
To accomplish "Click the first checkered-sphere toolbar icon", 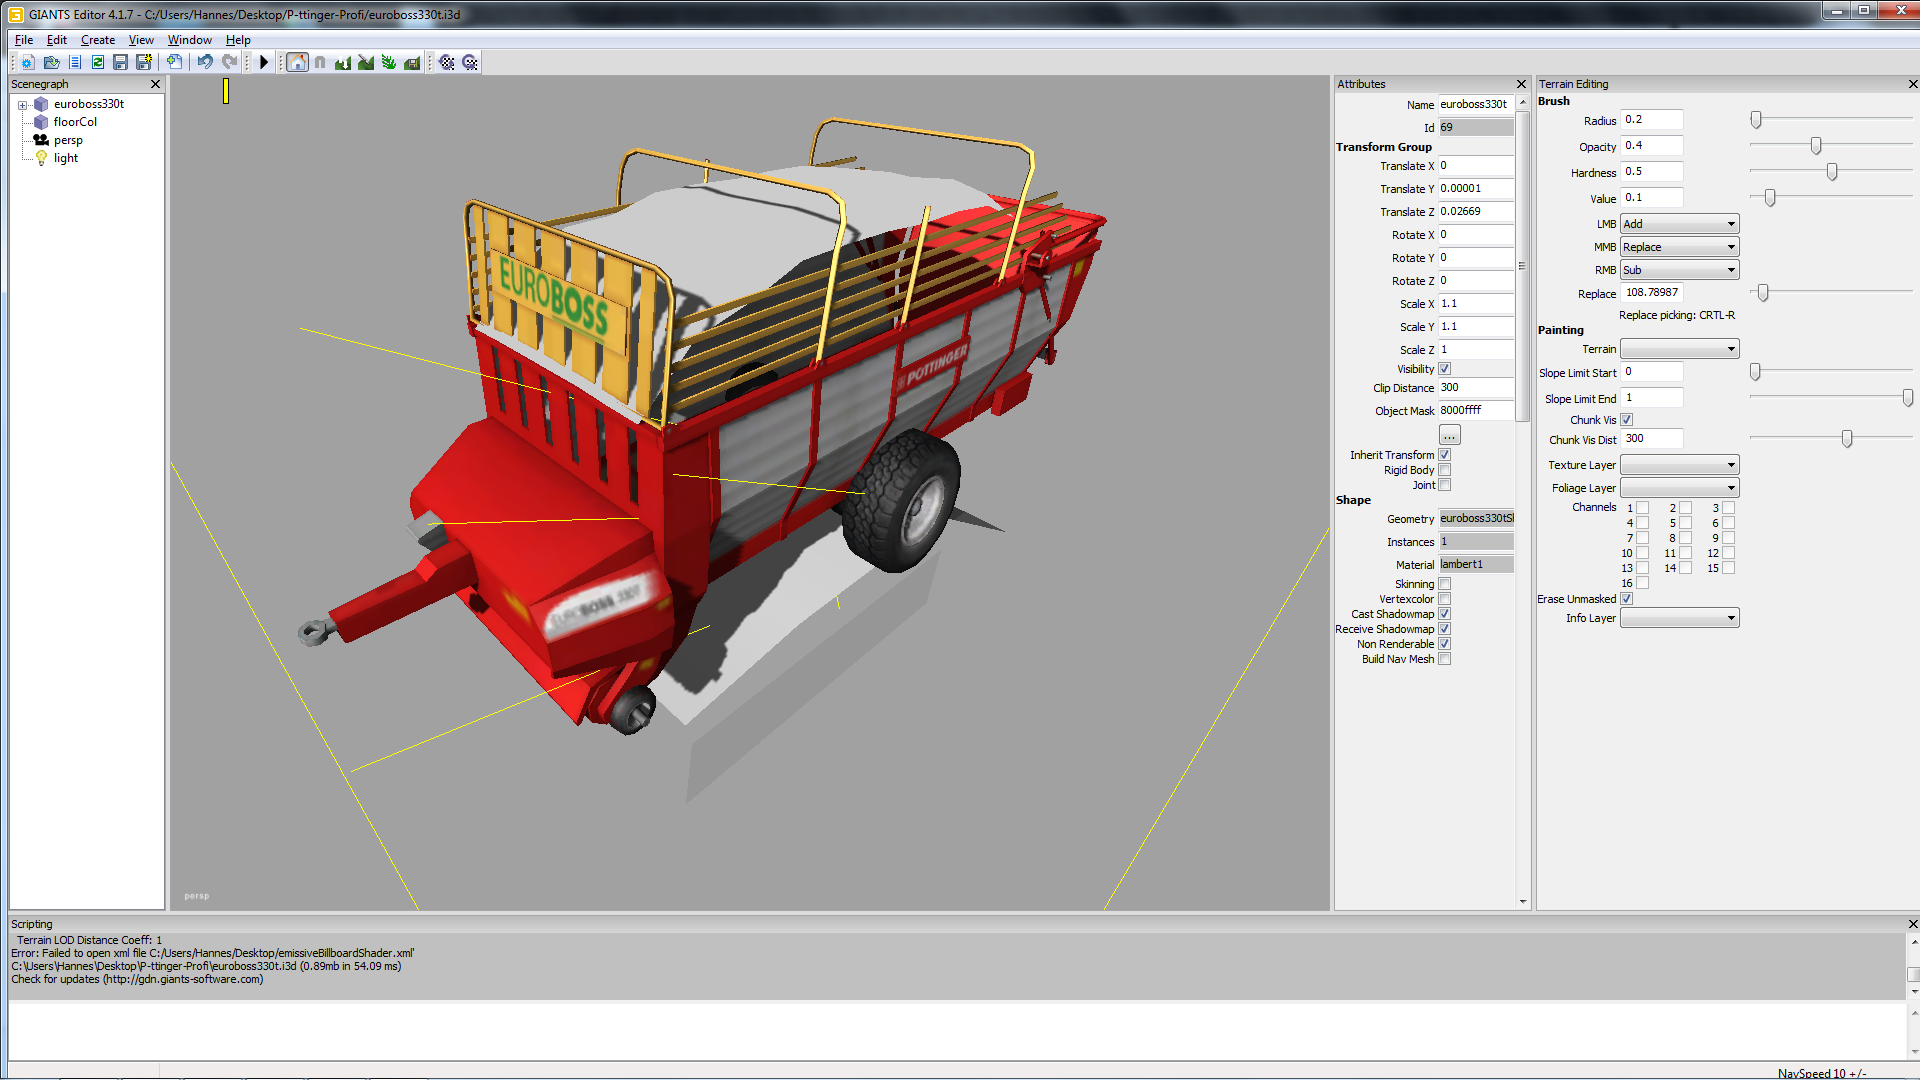I will (447, 62).
